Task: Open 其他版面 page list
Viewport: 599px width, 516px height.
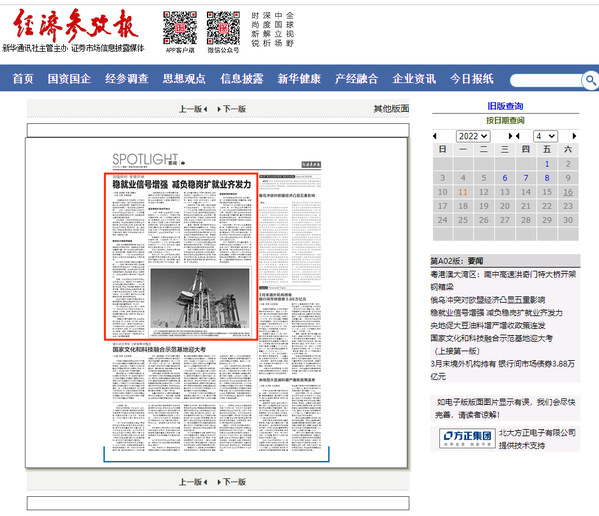Action: pos(391,109)
